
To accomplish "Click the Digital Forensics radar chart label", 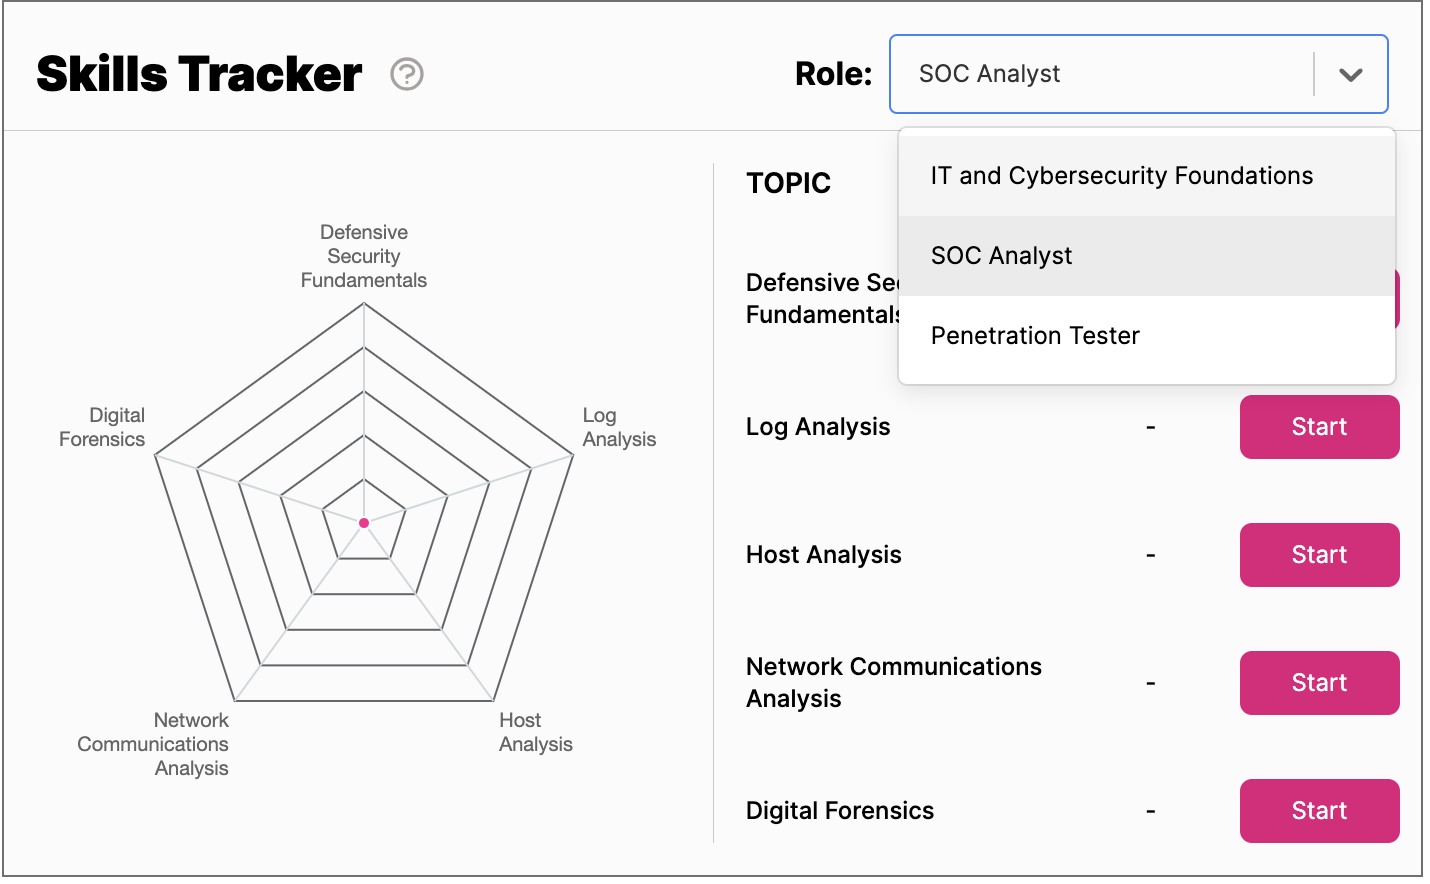I will click(103, 427).
